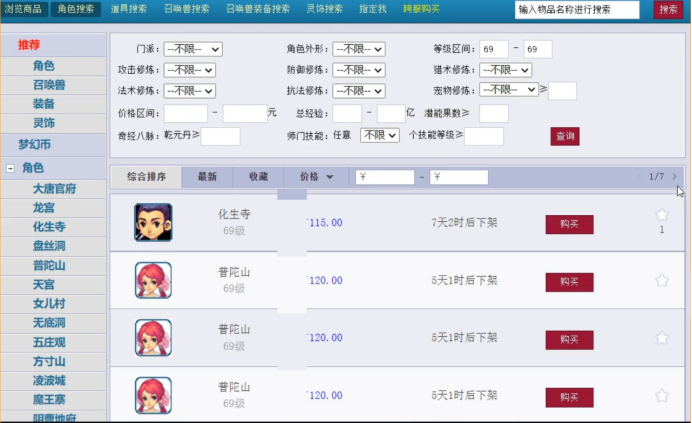
Task: Click 购买 for the 化生寺 listing
Action: [569, 224]
